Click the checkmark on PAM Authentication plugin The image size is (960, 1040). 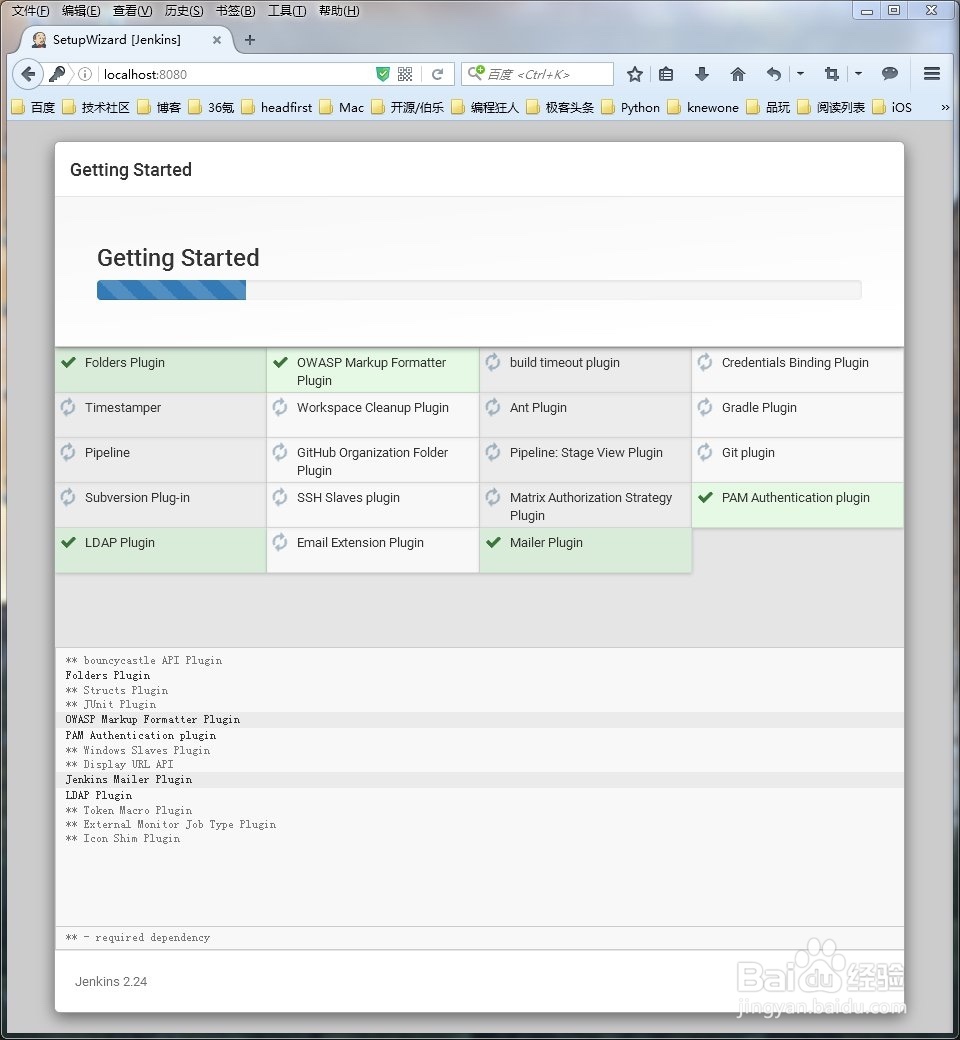pos(705,497)
